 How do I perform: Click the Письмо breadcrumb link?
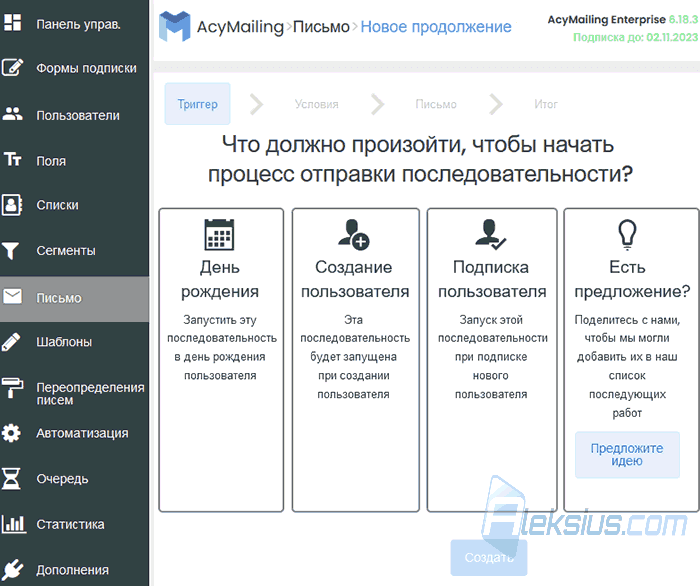click(321, 27)
